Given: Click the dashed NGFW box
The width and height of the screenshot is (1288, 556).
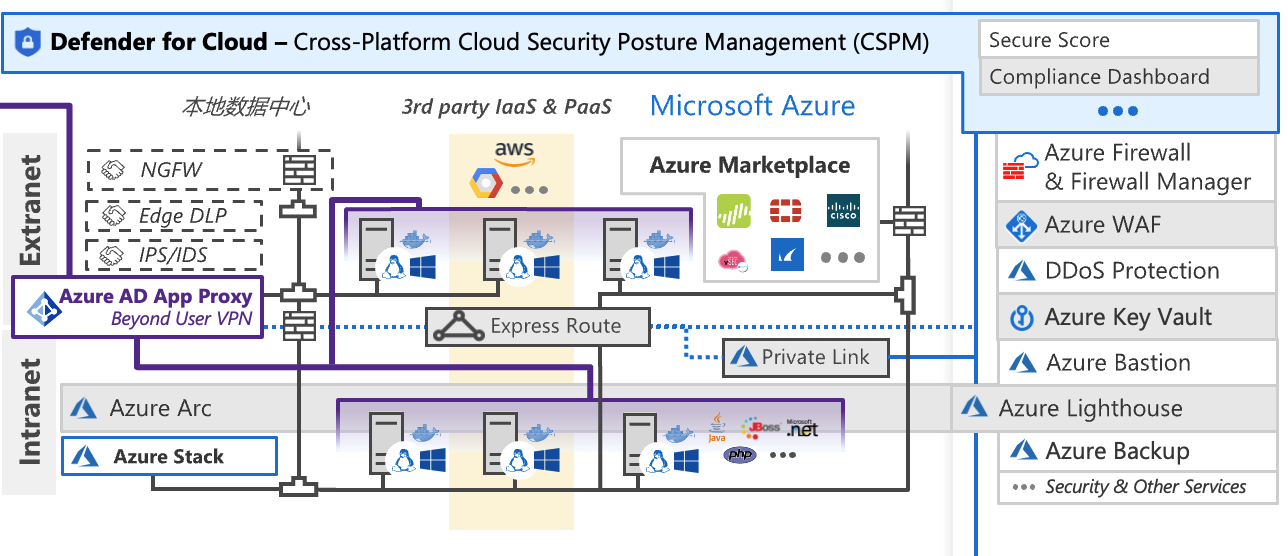Looking at the screenshot, I should pyautogui.click(x=209, y=170).
